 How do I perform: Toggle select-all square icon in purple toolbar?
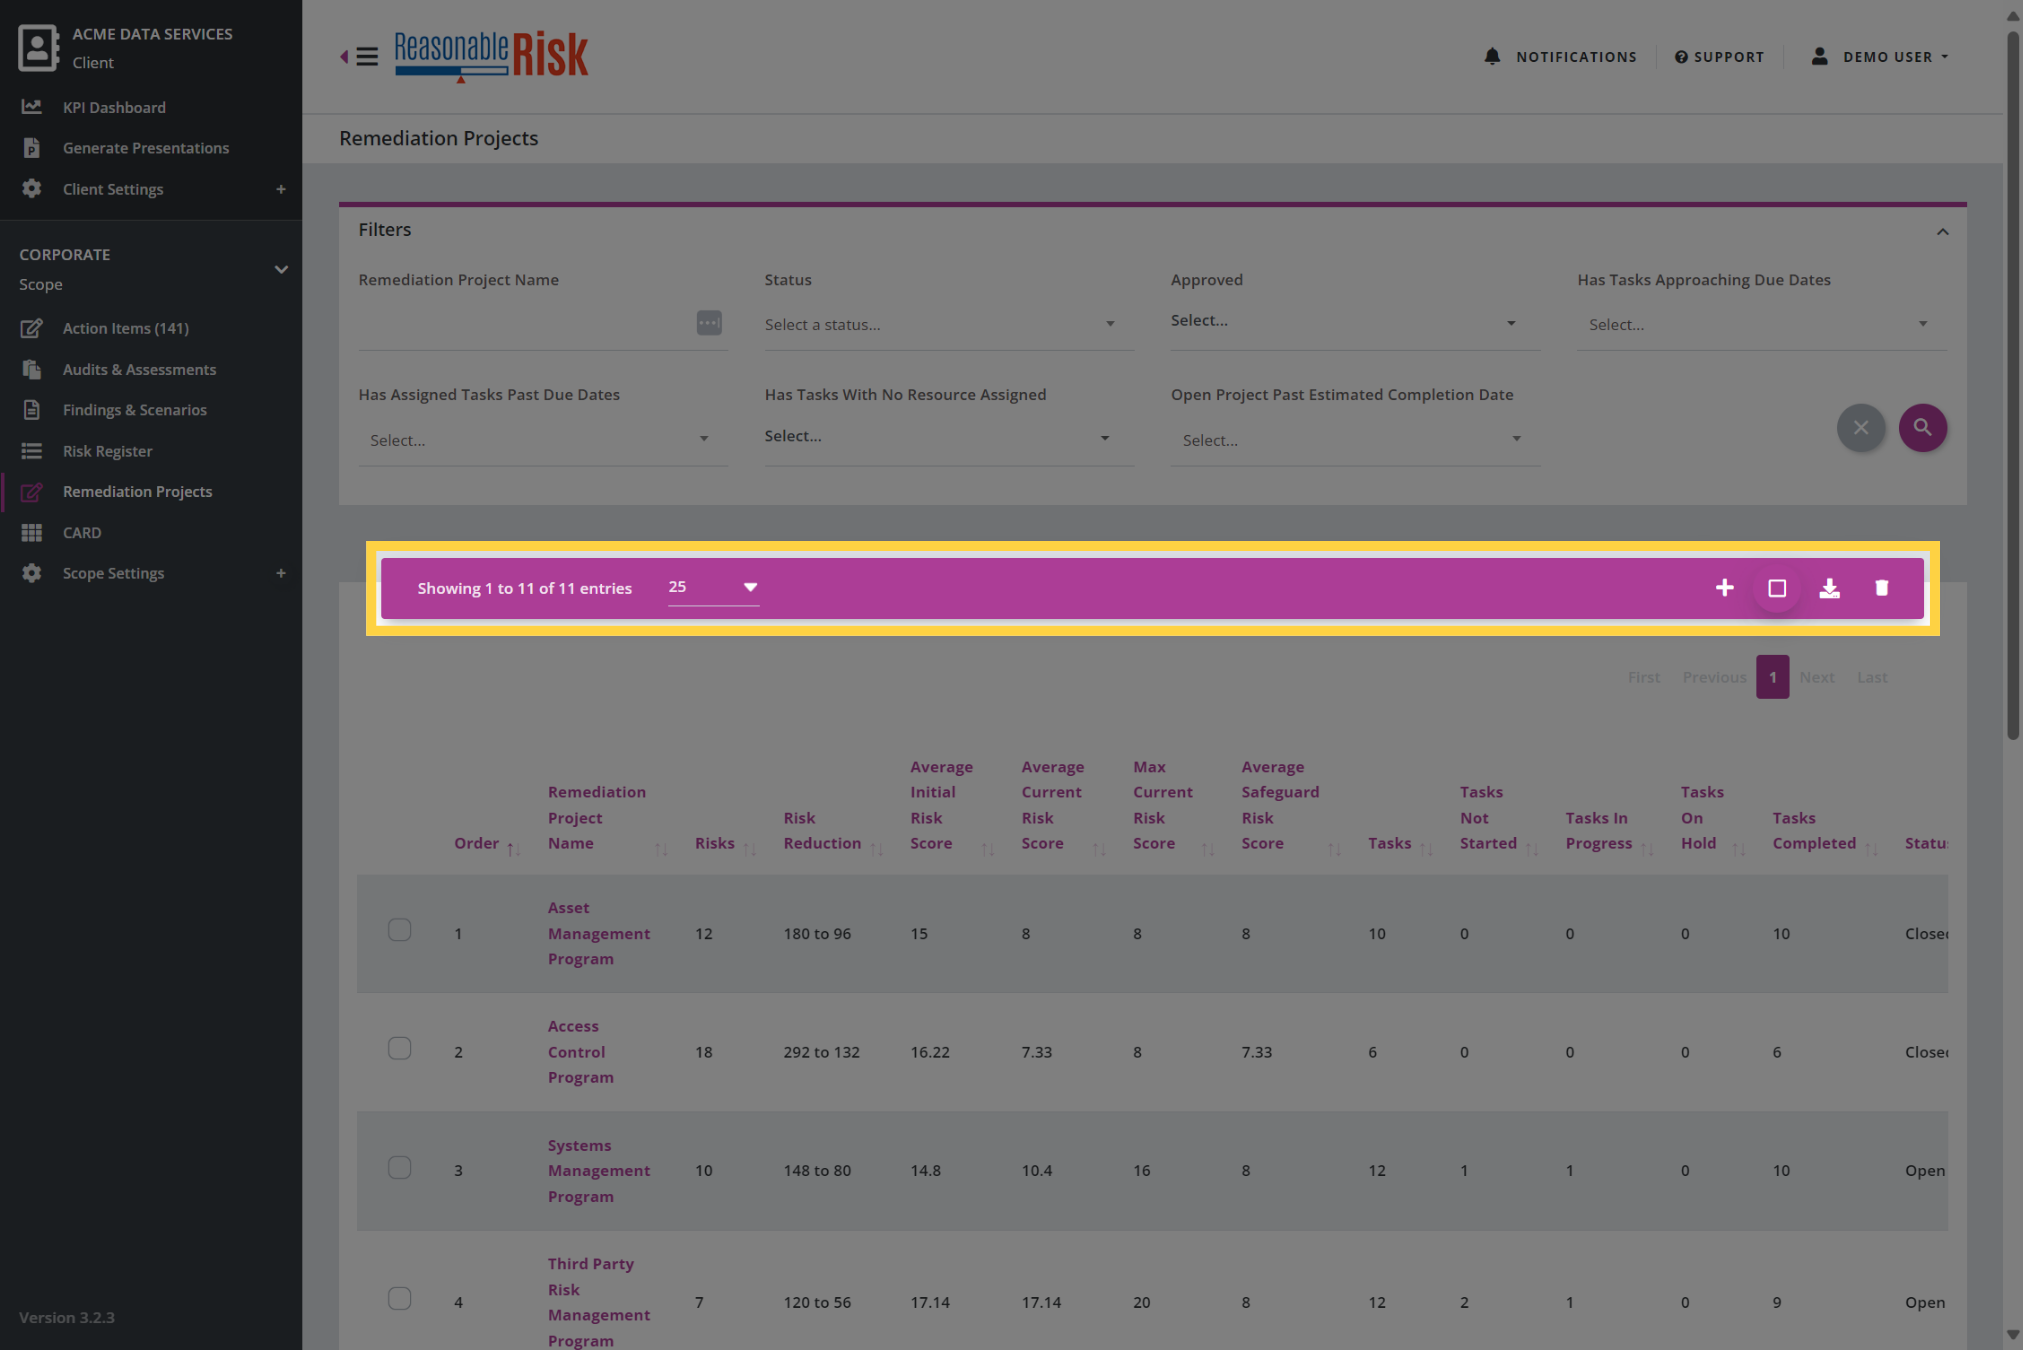(1777, 588)
